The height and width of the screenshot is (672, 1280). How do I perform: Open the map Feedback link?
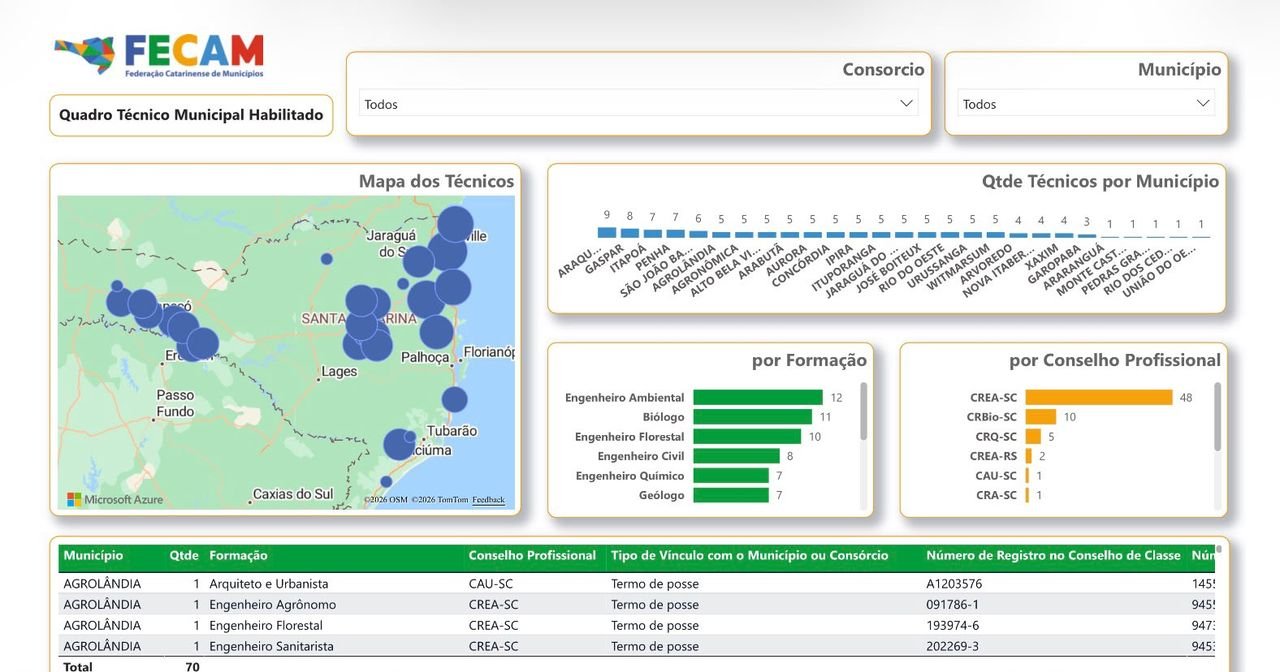click(488, 500)
